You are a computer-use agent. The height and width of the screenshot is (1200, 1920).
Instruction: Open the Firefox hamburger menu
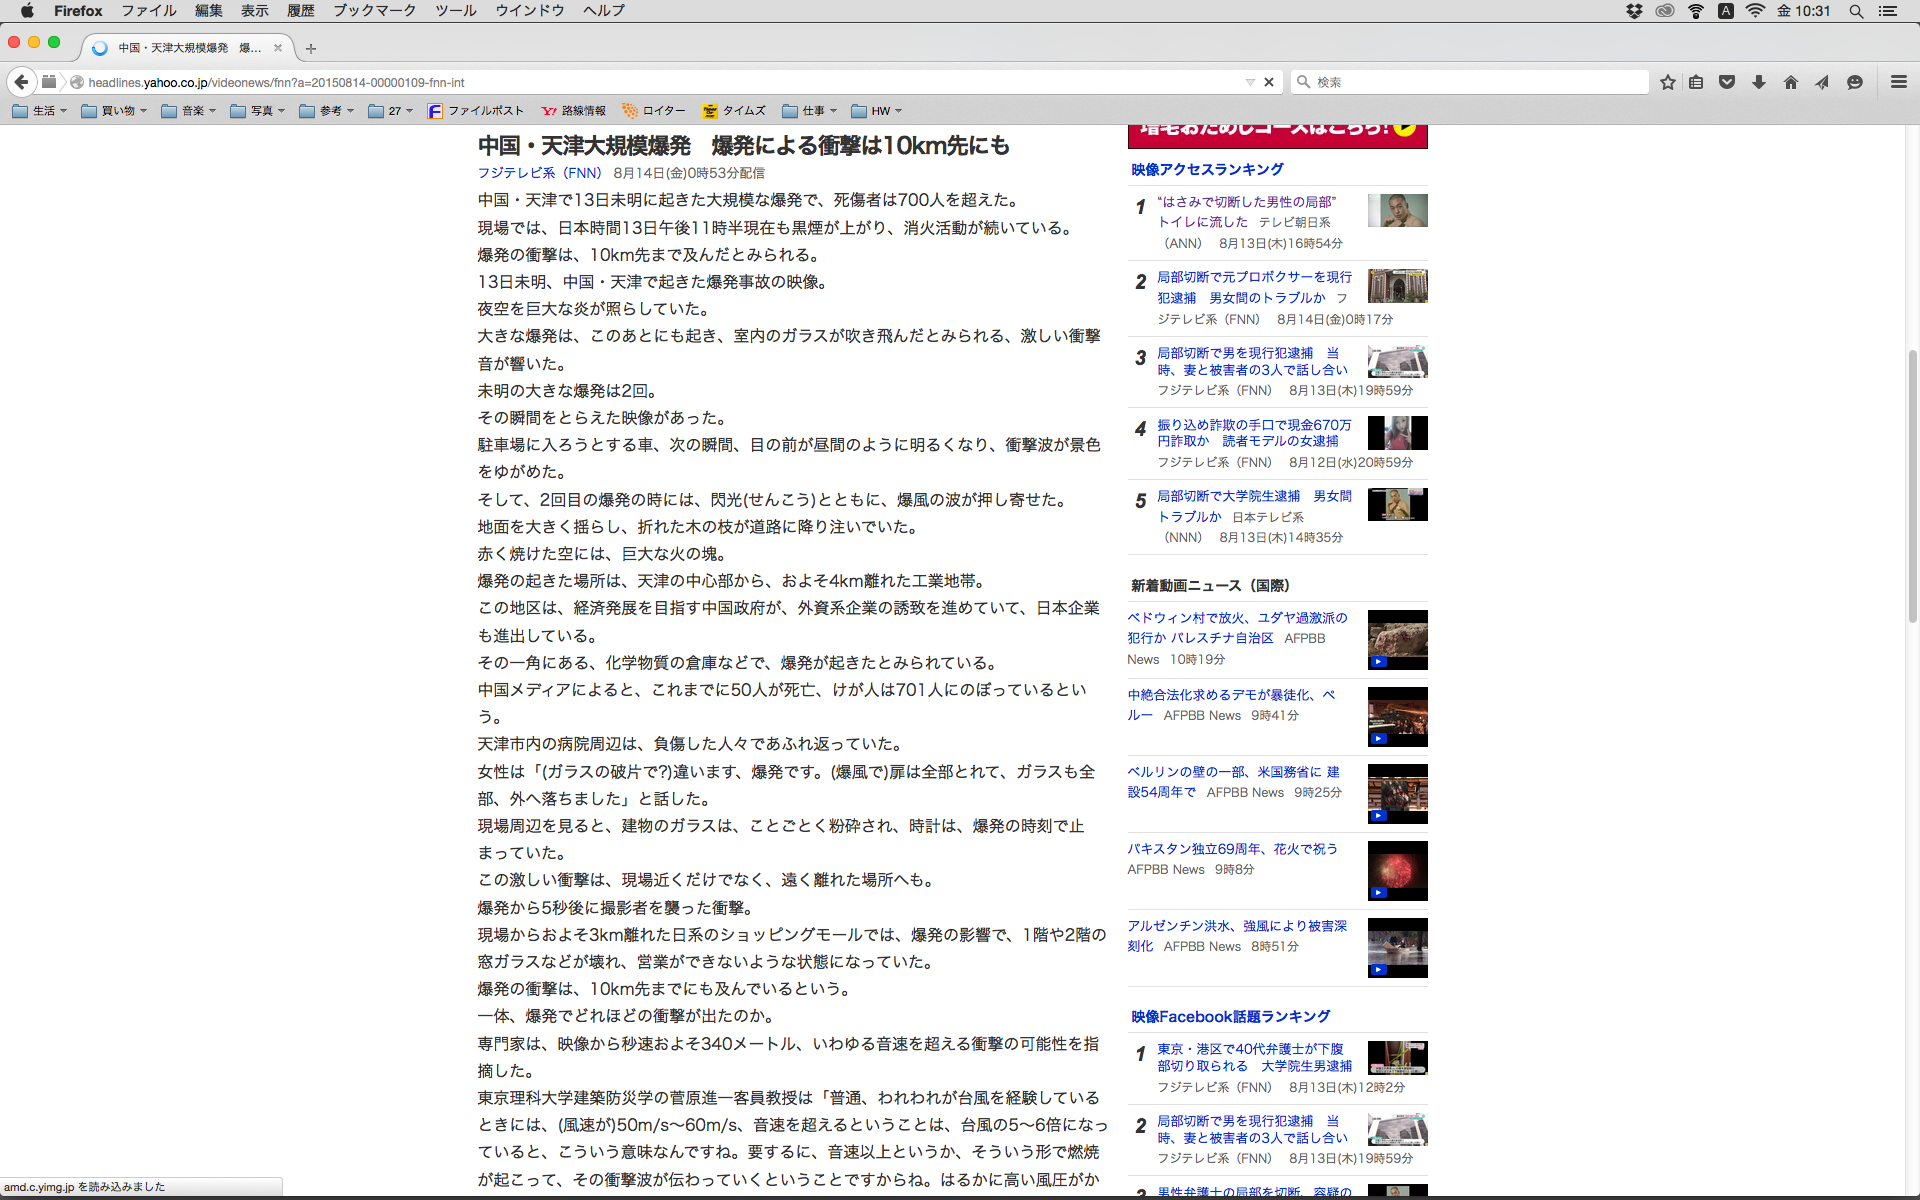(x=1899, y=82)
